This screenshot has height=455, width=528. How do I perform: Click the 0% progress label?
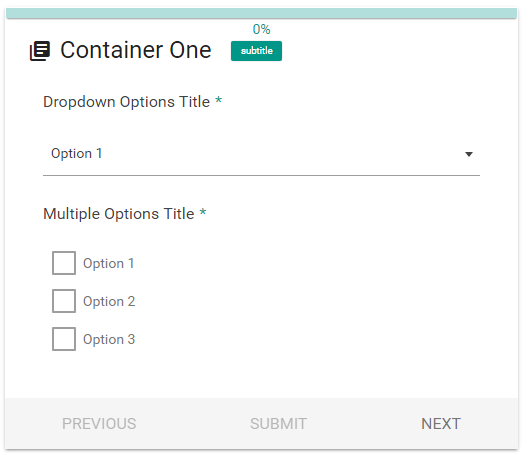261,29
